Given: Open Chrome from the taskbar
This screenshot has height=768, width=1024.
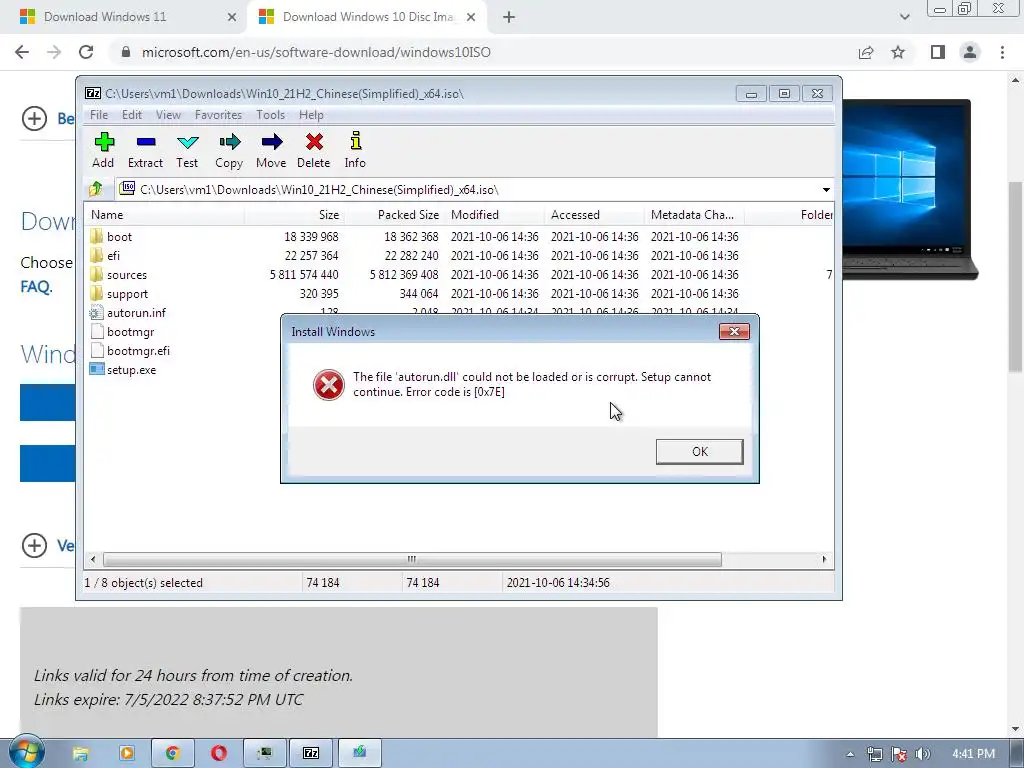Looking at the screenshot, I should coord(172,753).
